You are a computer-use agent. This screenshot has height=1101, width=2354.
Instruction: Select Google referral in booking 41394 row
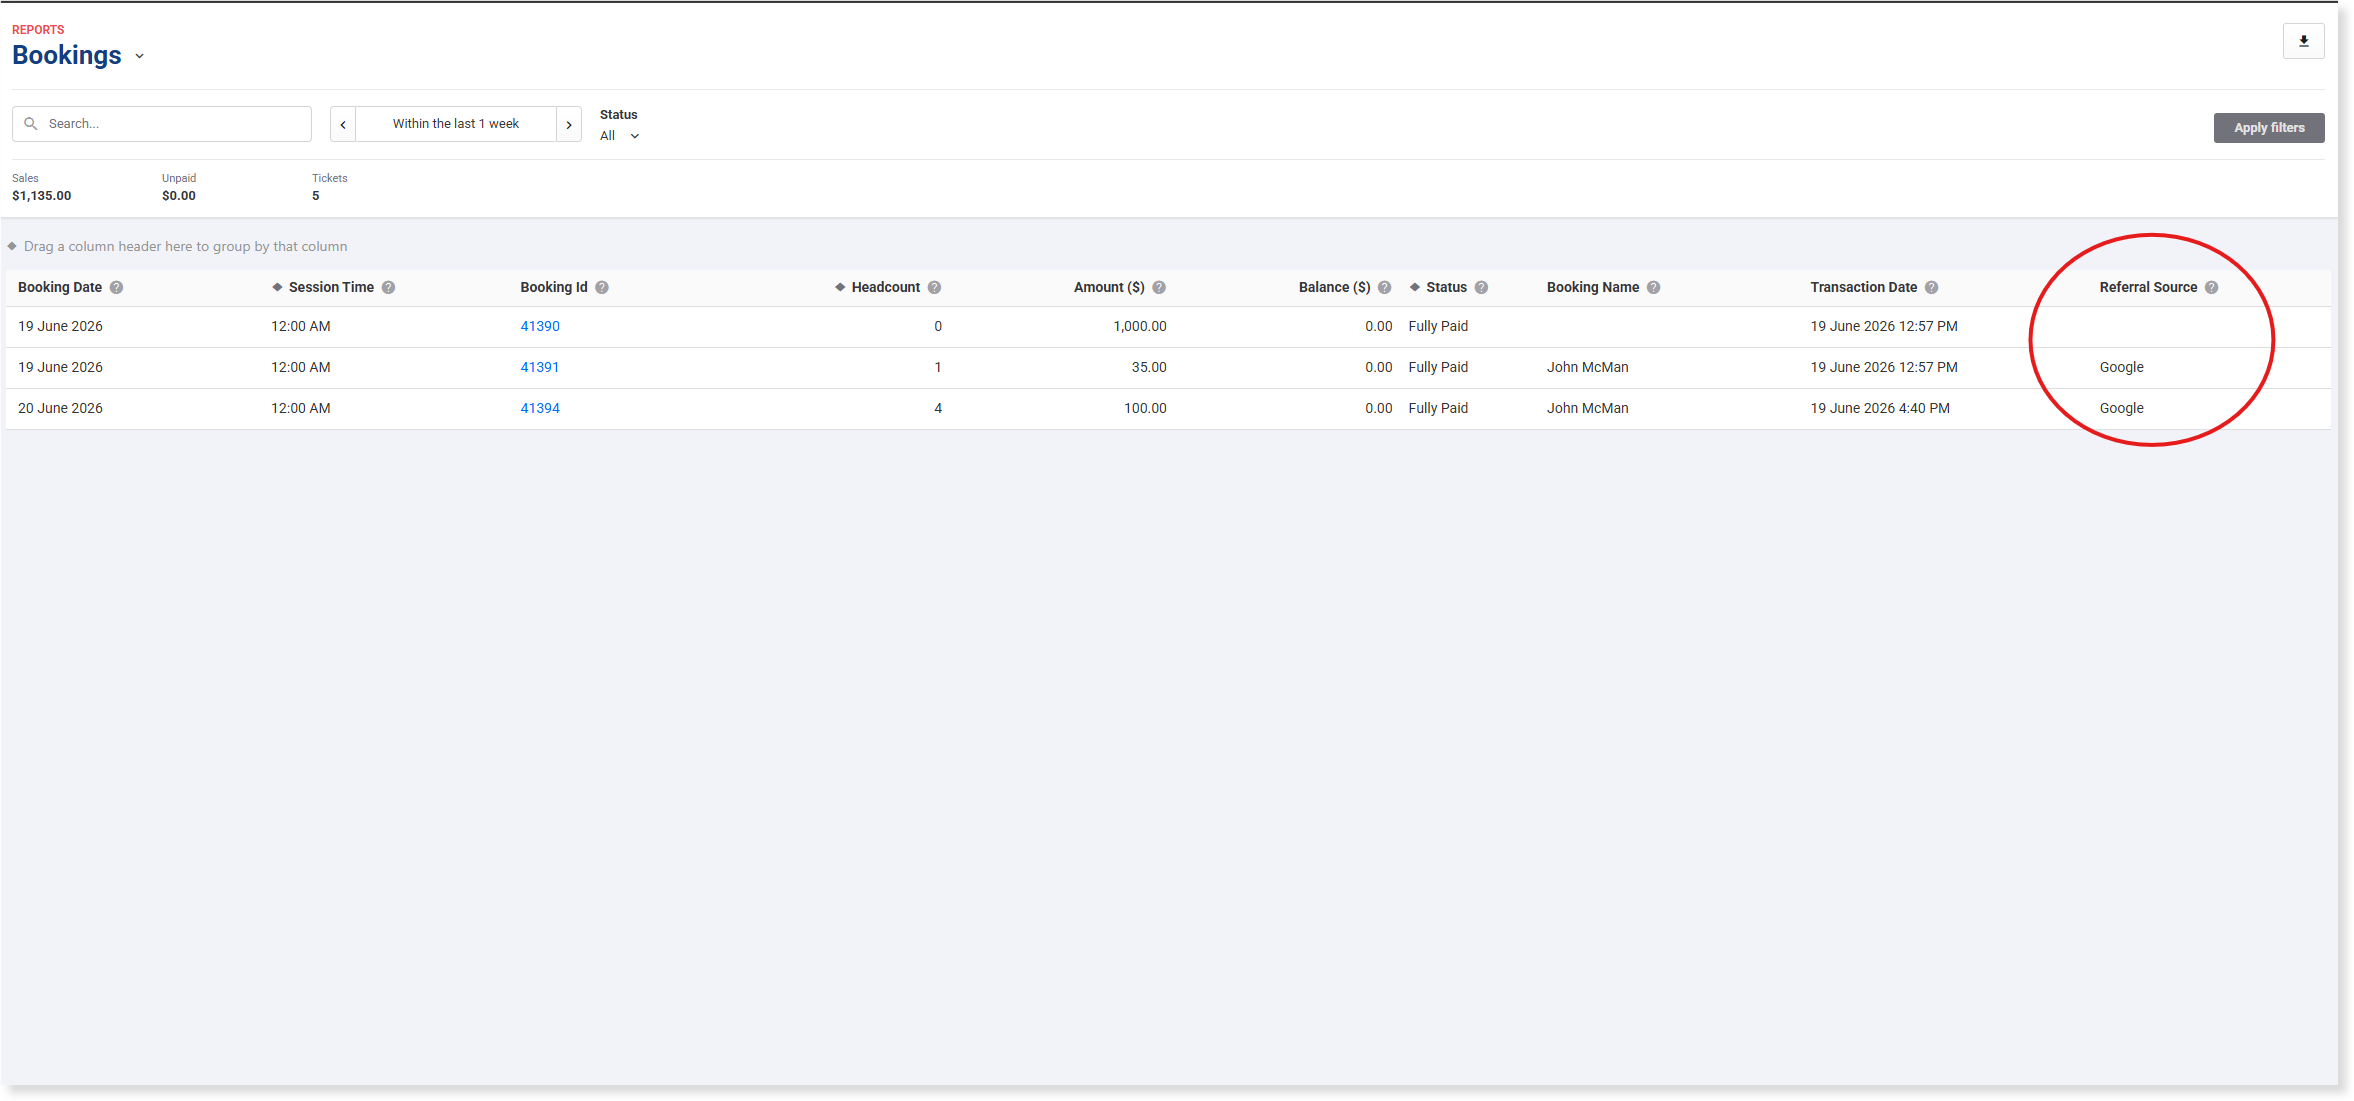pos(2121,408)
